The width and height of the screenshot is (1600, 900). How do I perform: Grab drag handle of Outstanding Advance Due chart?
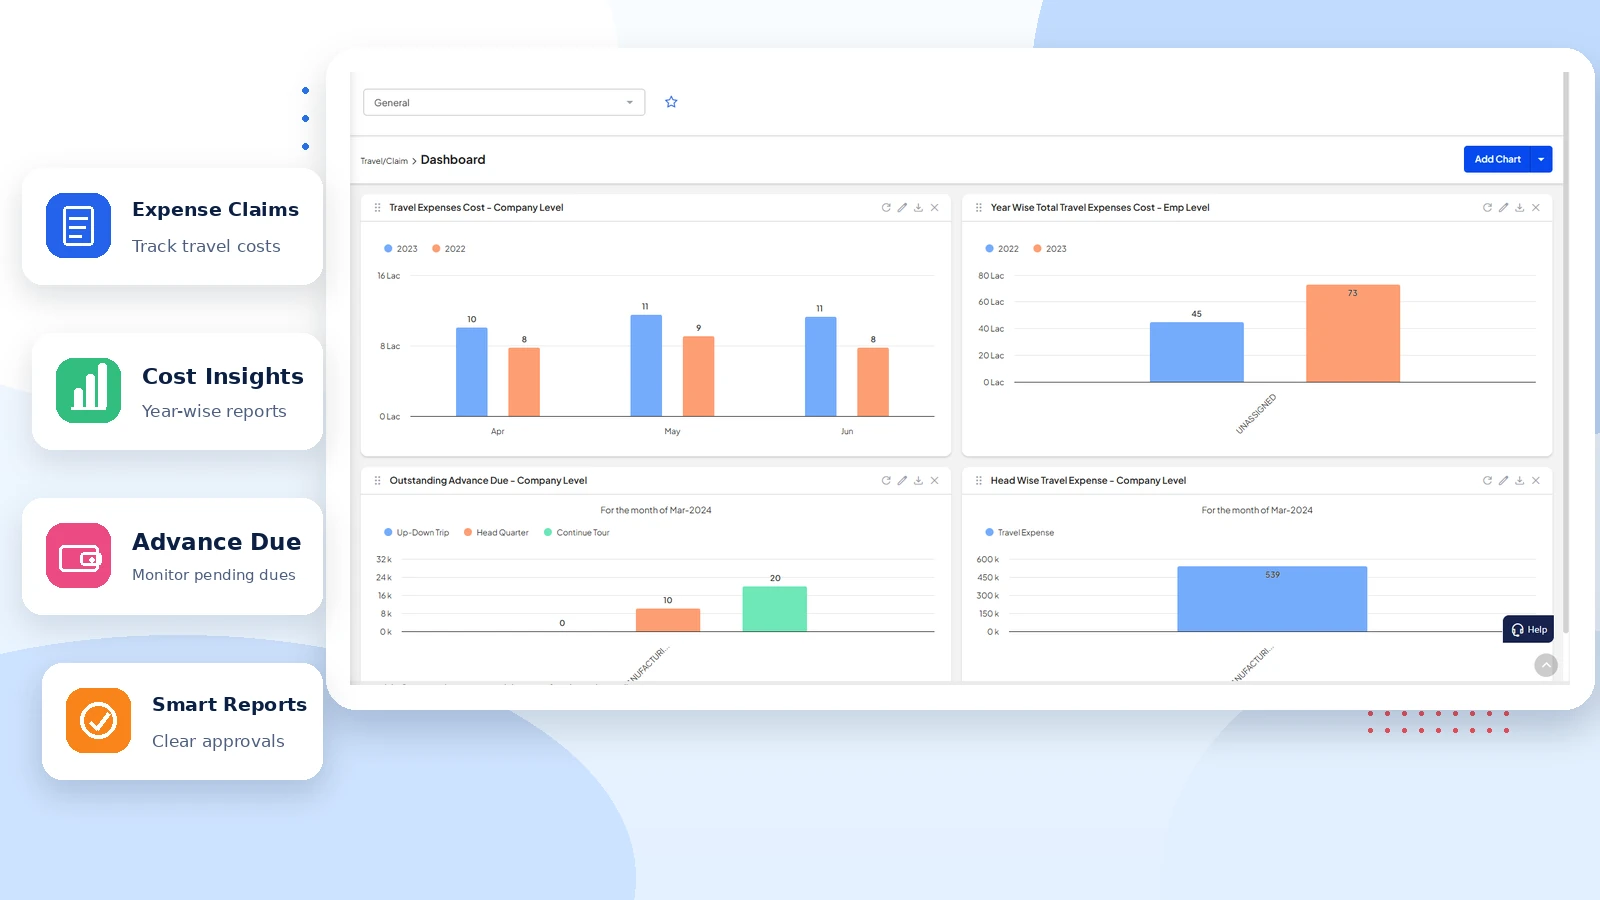[377, 481]
